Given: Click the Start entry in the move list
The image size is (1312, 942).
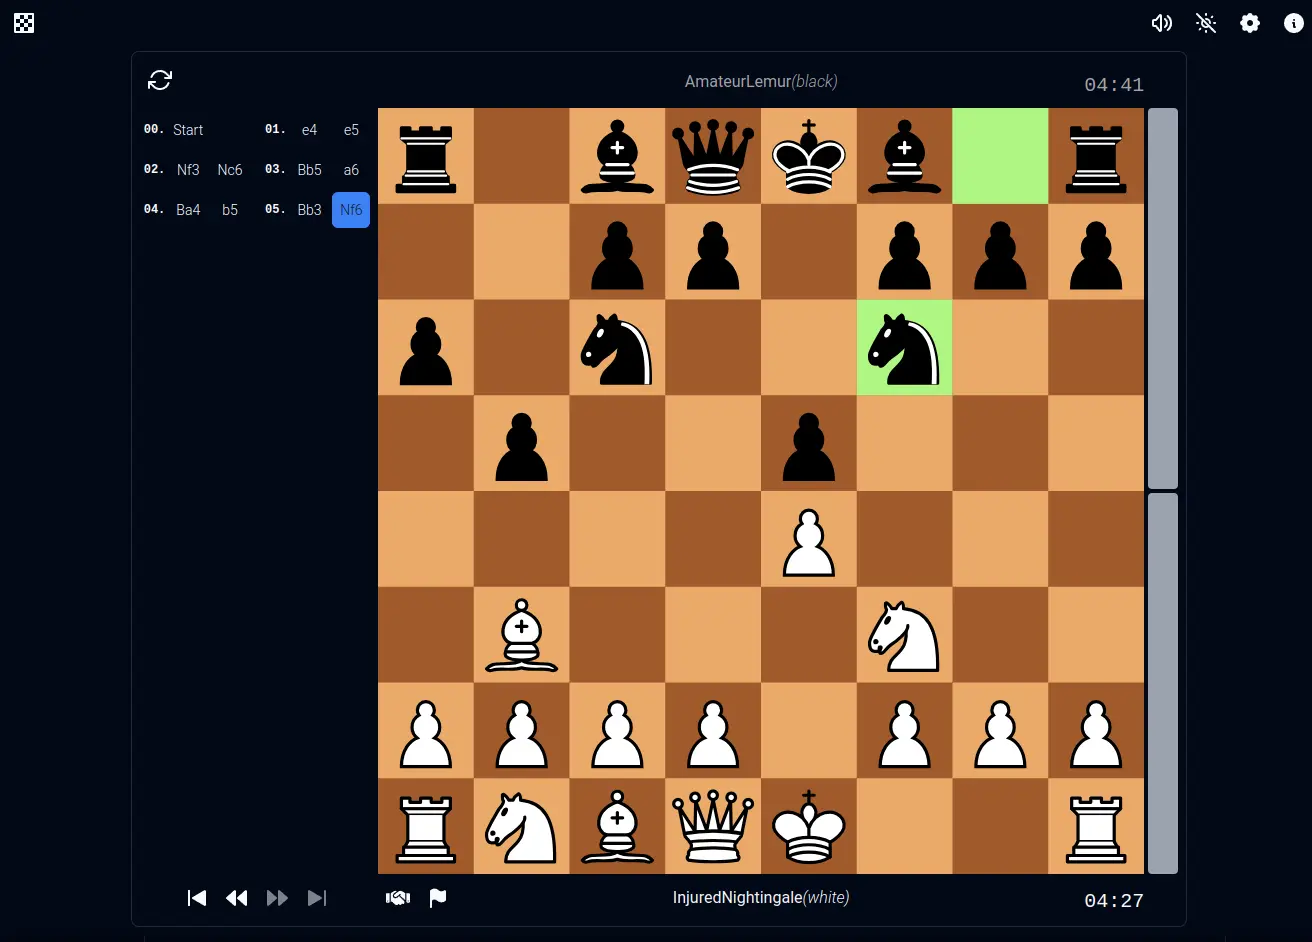Looking at the screenshot, I should click(x=188, y=129).
